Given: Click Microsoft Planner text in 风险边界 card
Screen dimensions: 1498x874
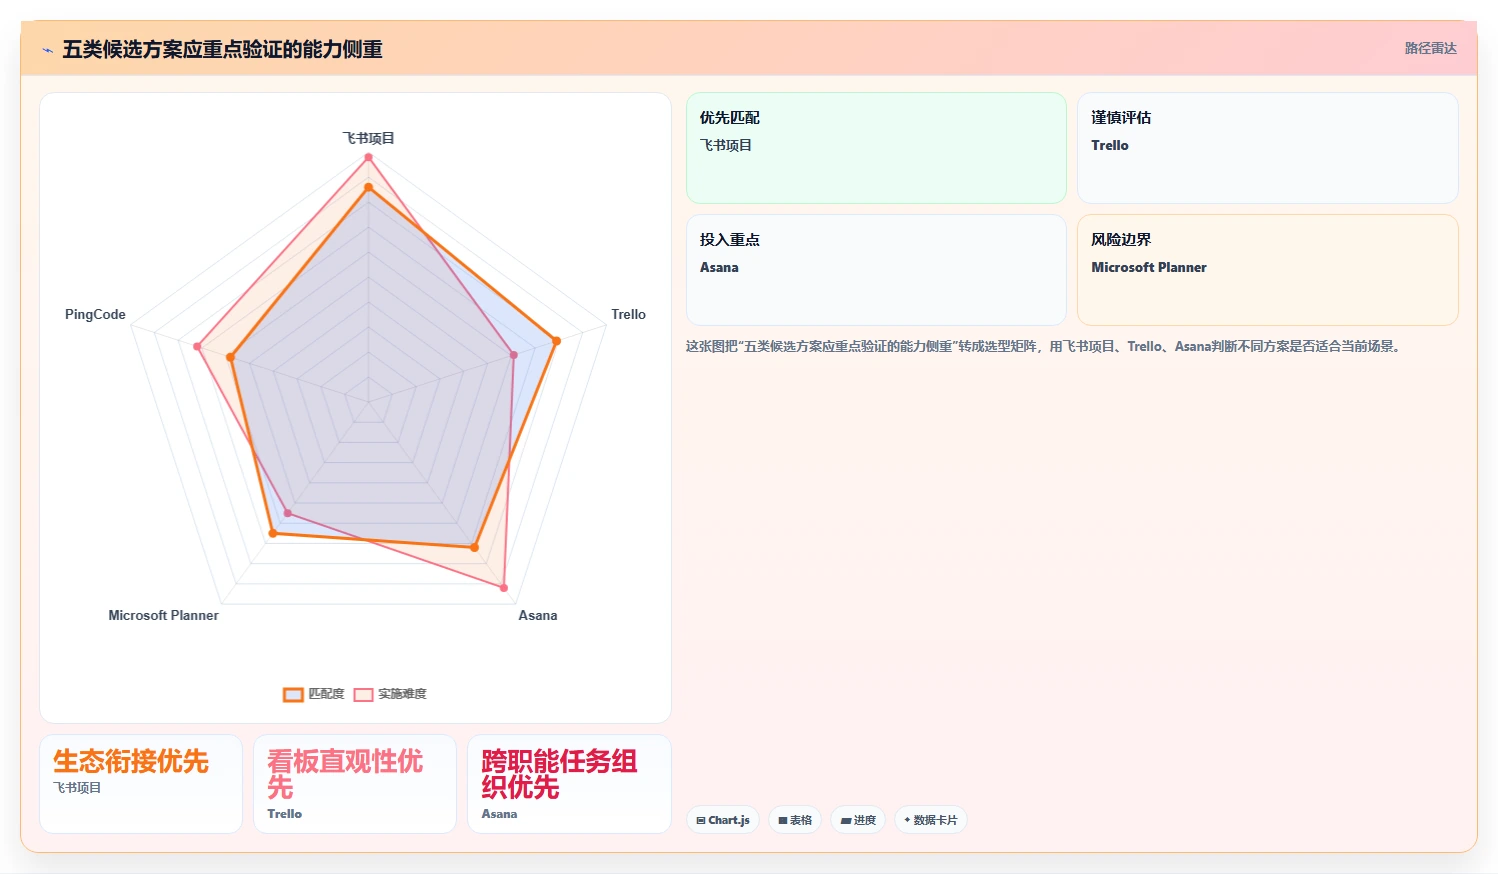Looking at the screenshot, I should [x=1148, y=267].
